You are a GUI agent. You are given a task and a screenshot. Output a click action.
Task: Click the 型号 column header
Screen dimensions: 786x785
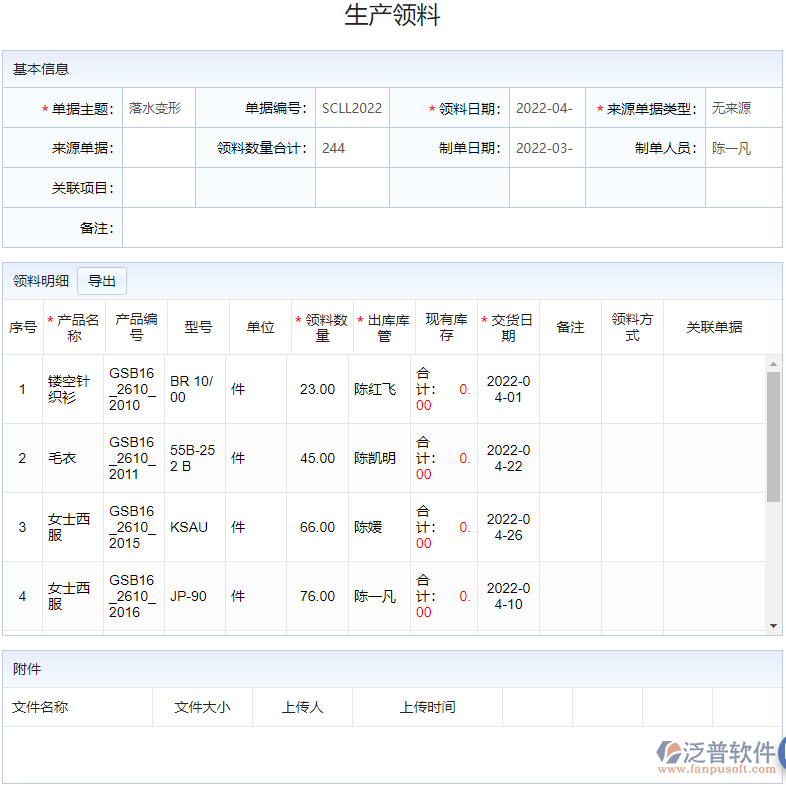(x=199, y=327)
